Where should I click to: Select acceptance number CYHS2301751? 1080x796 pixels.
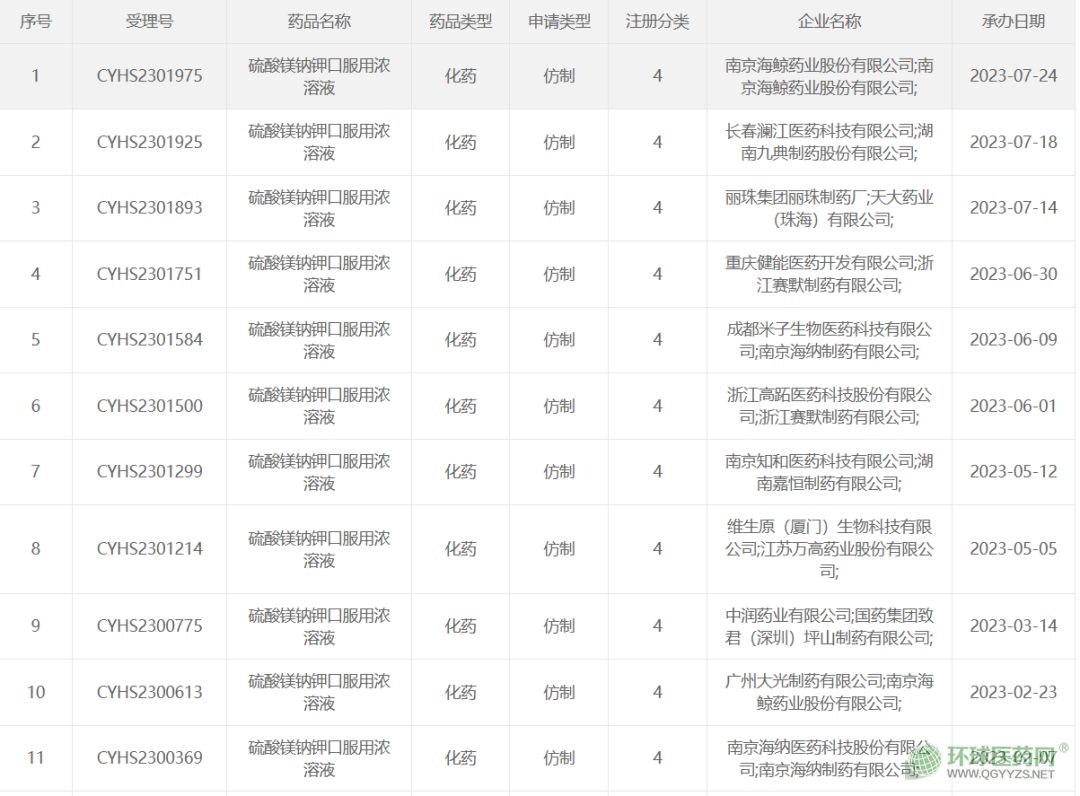149,274
